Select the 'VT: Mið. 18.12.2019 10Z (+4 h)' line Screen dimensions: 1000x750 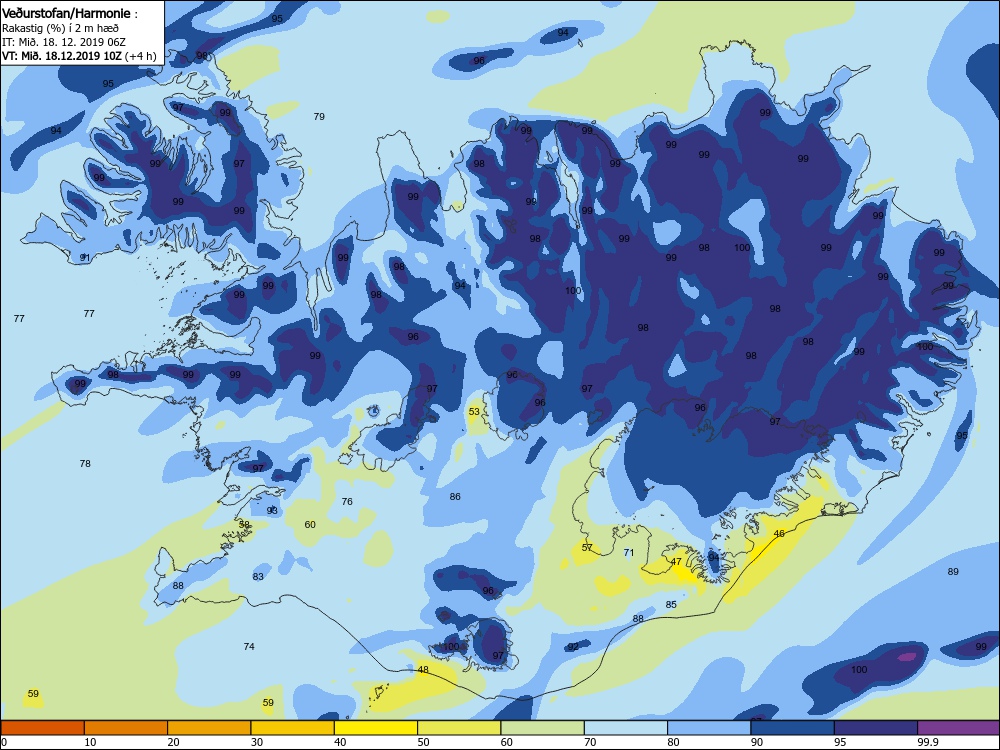[79, 56]
